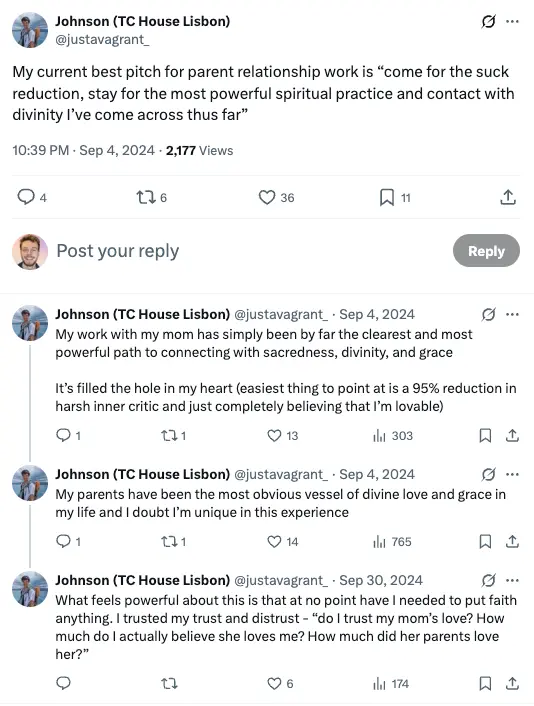Click the gray Reply button
This screenshot has width=534, height=706.
486,251
